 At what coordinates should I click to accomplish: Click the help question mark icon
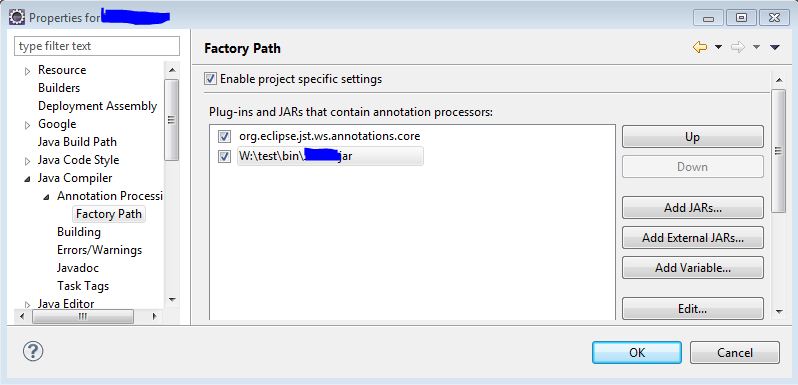point(33,351)
